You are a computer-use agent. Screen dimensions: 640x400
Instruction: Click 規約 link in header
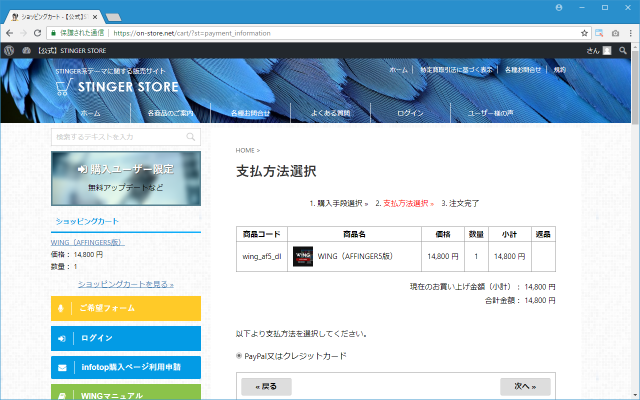point(560,70)
